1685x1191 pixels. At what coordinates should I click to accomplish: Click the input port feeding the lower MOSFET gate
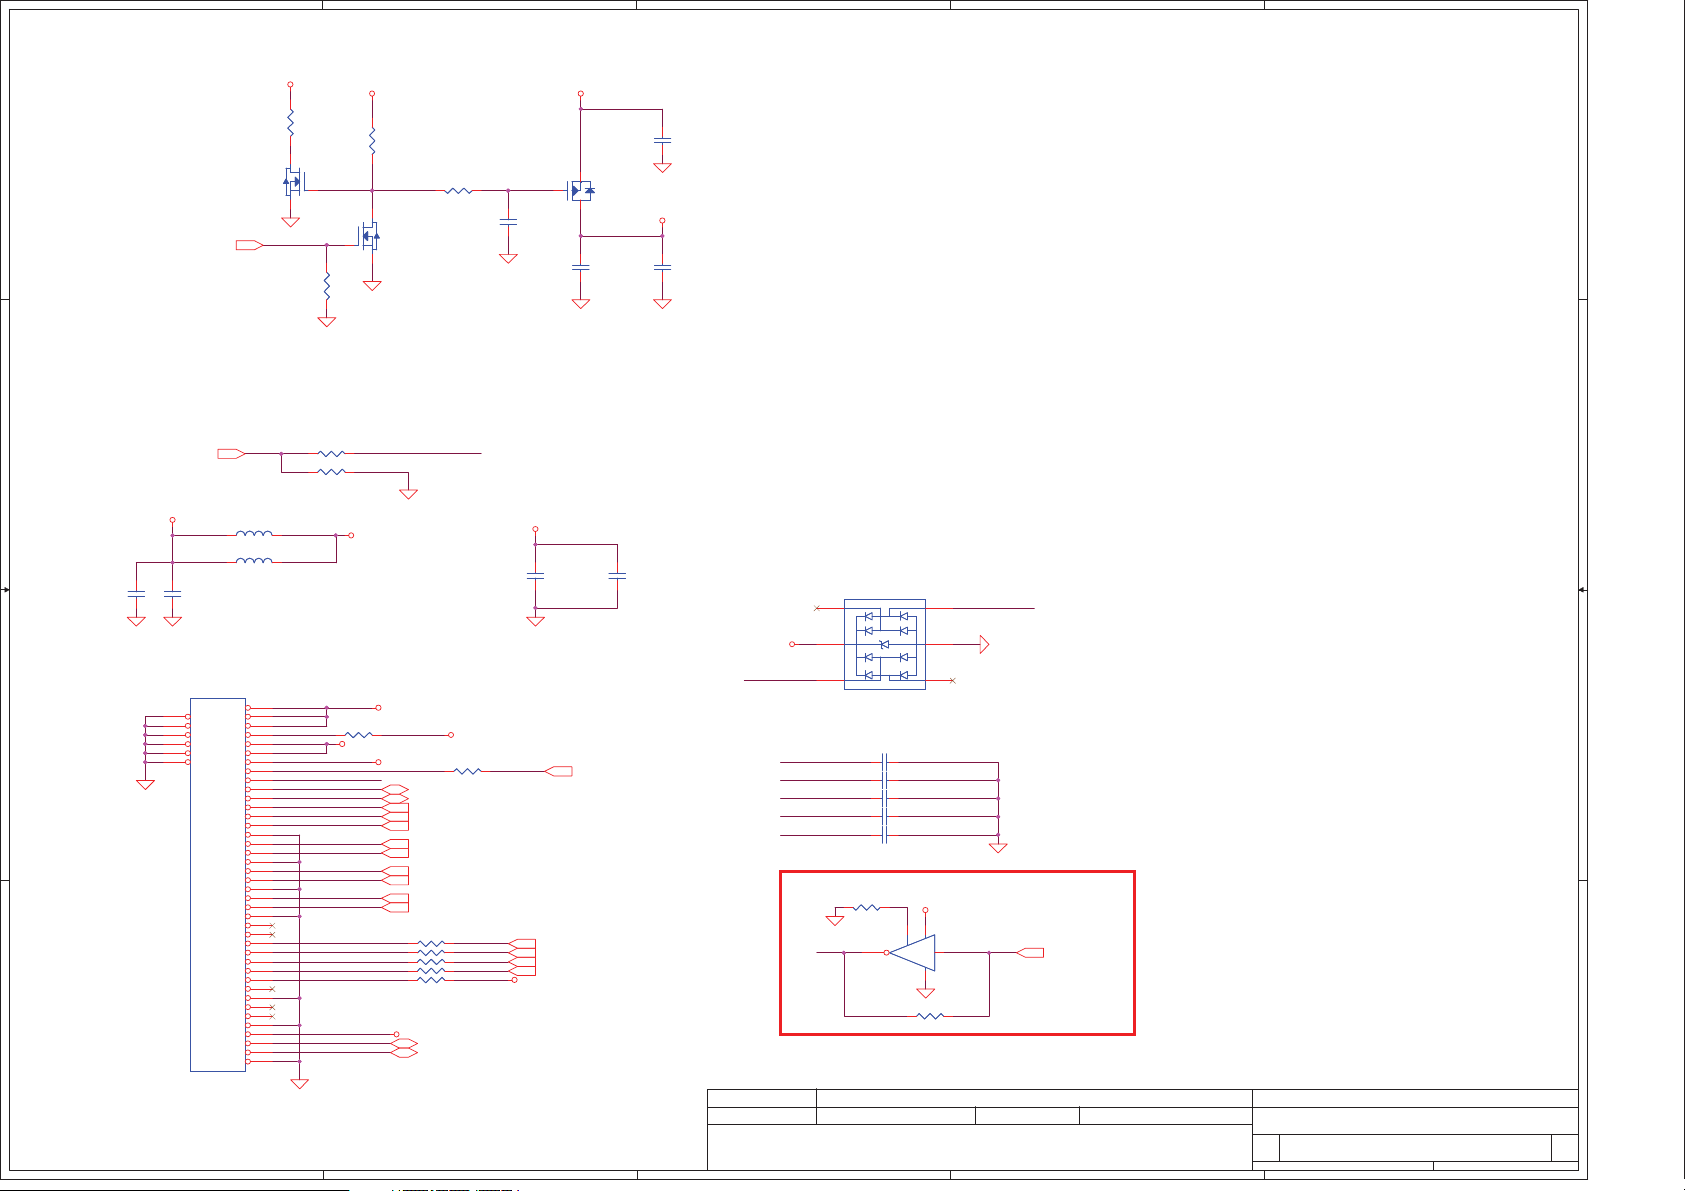[x=250, y=245]
